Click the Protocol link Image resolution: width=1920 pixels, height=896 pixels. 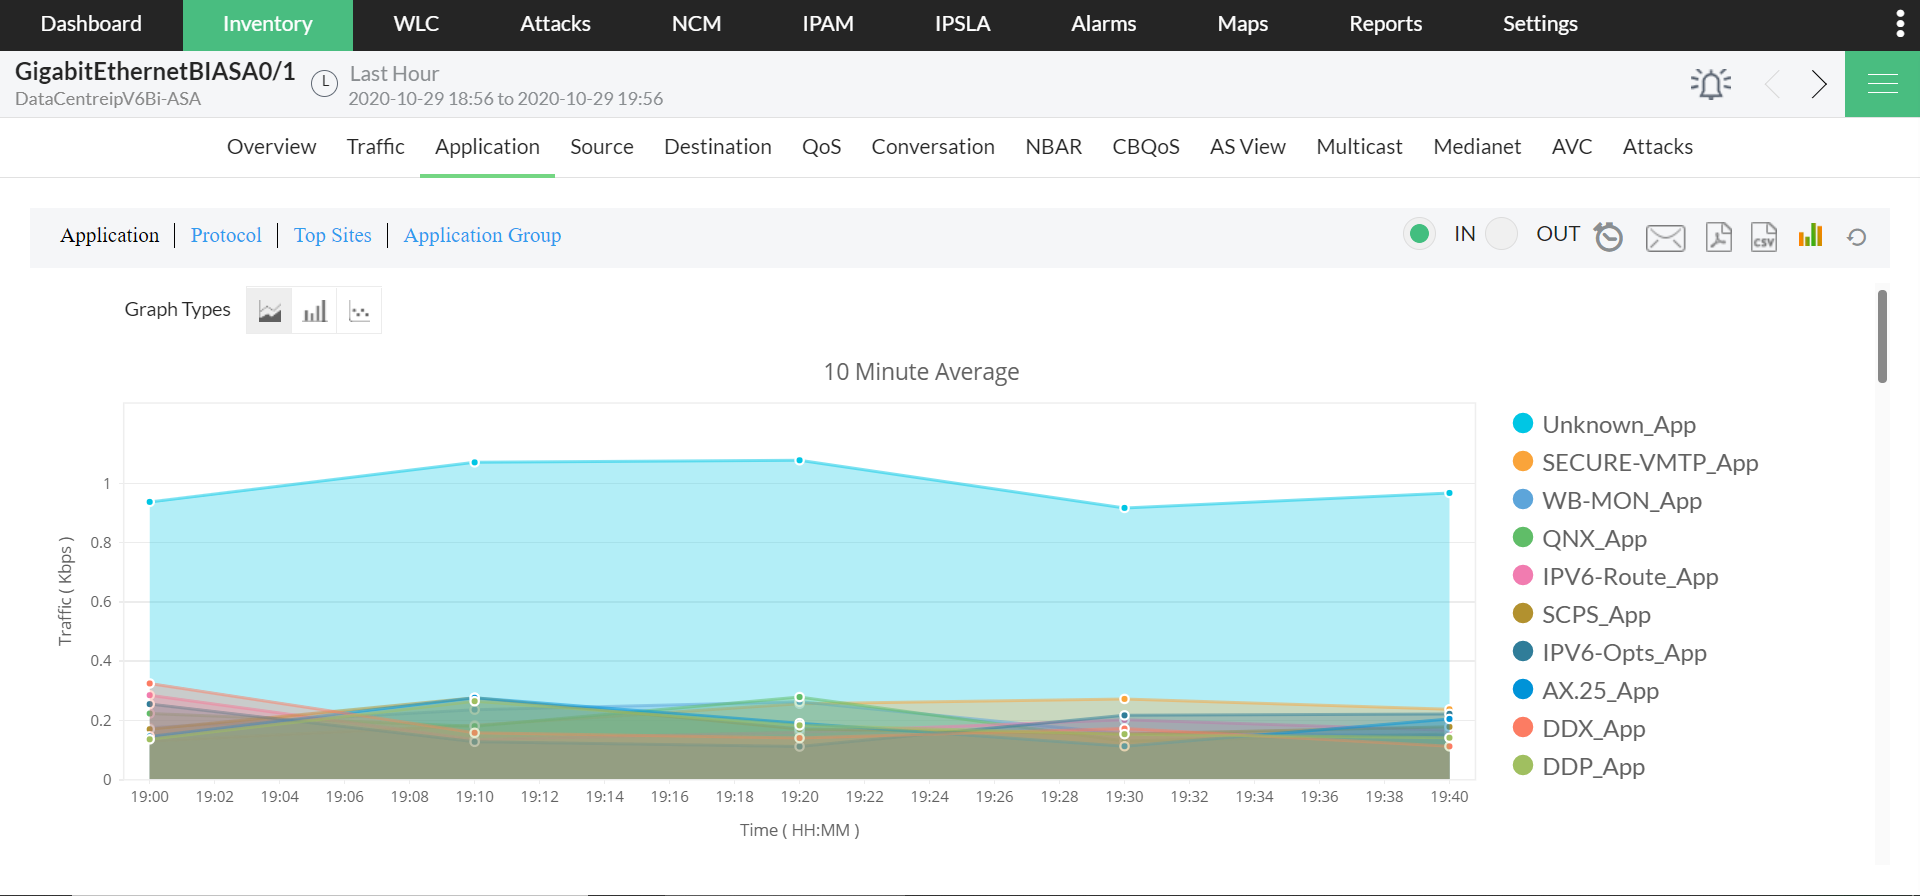click(x=226, y=235)
